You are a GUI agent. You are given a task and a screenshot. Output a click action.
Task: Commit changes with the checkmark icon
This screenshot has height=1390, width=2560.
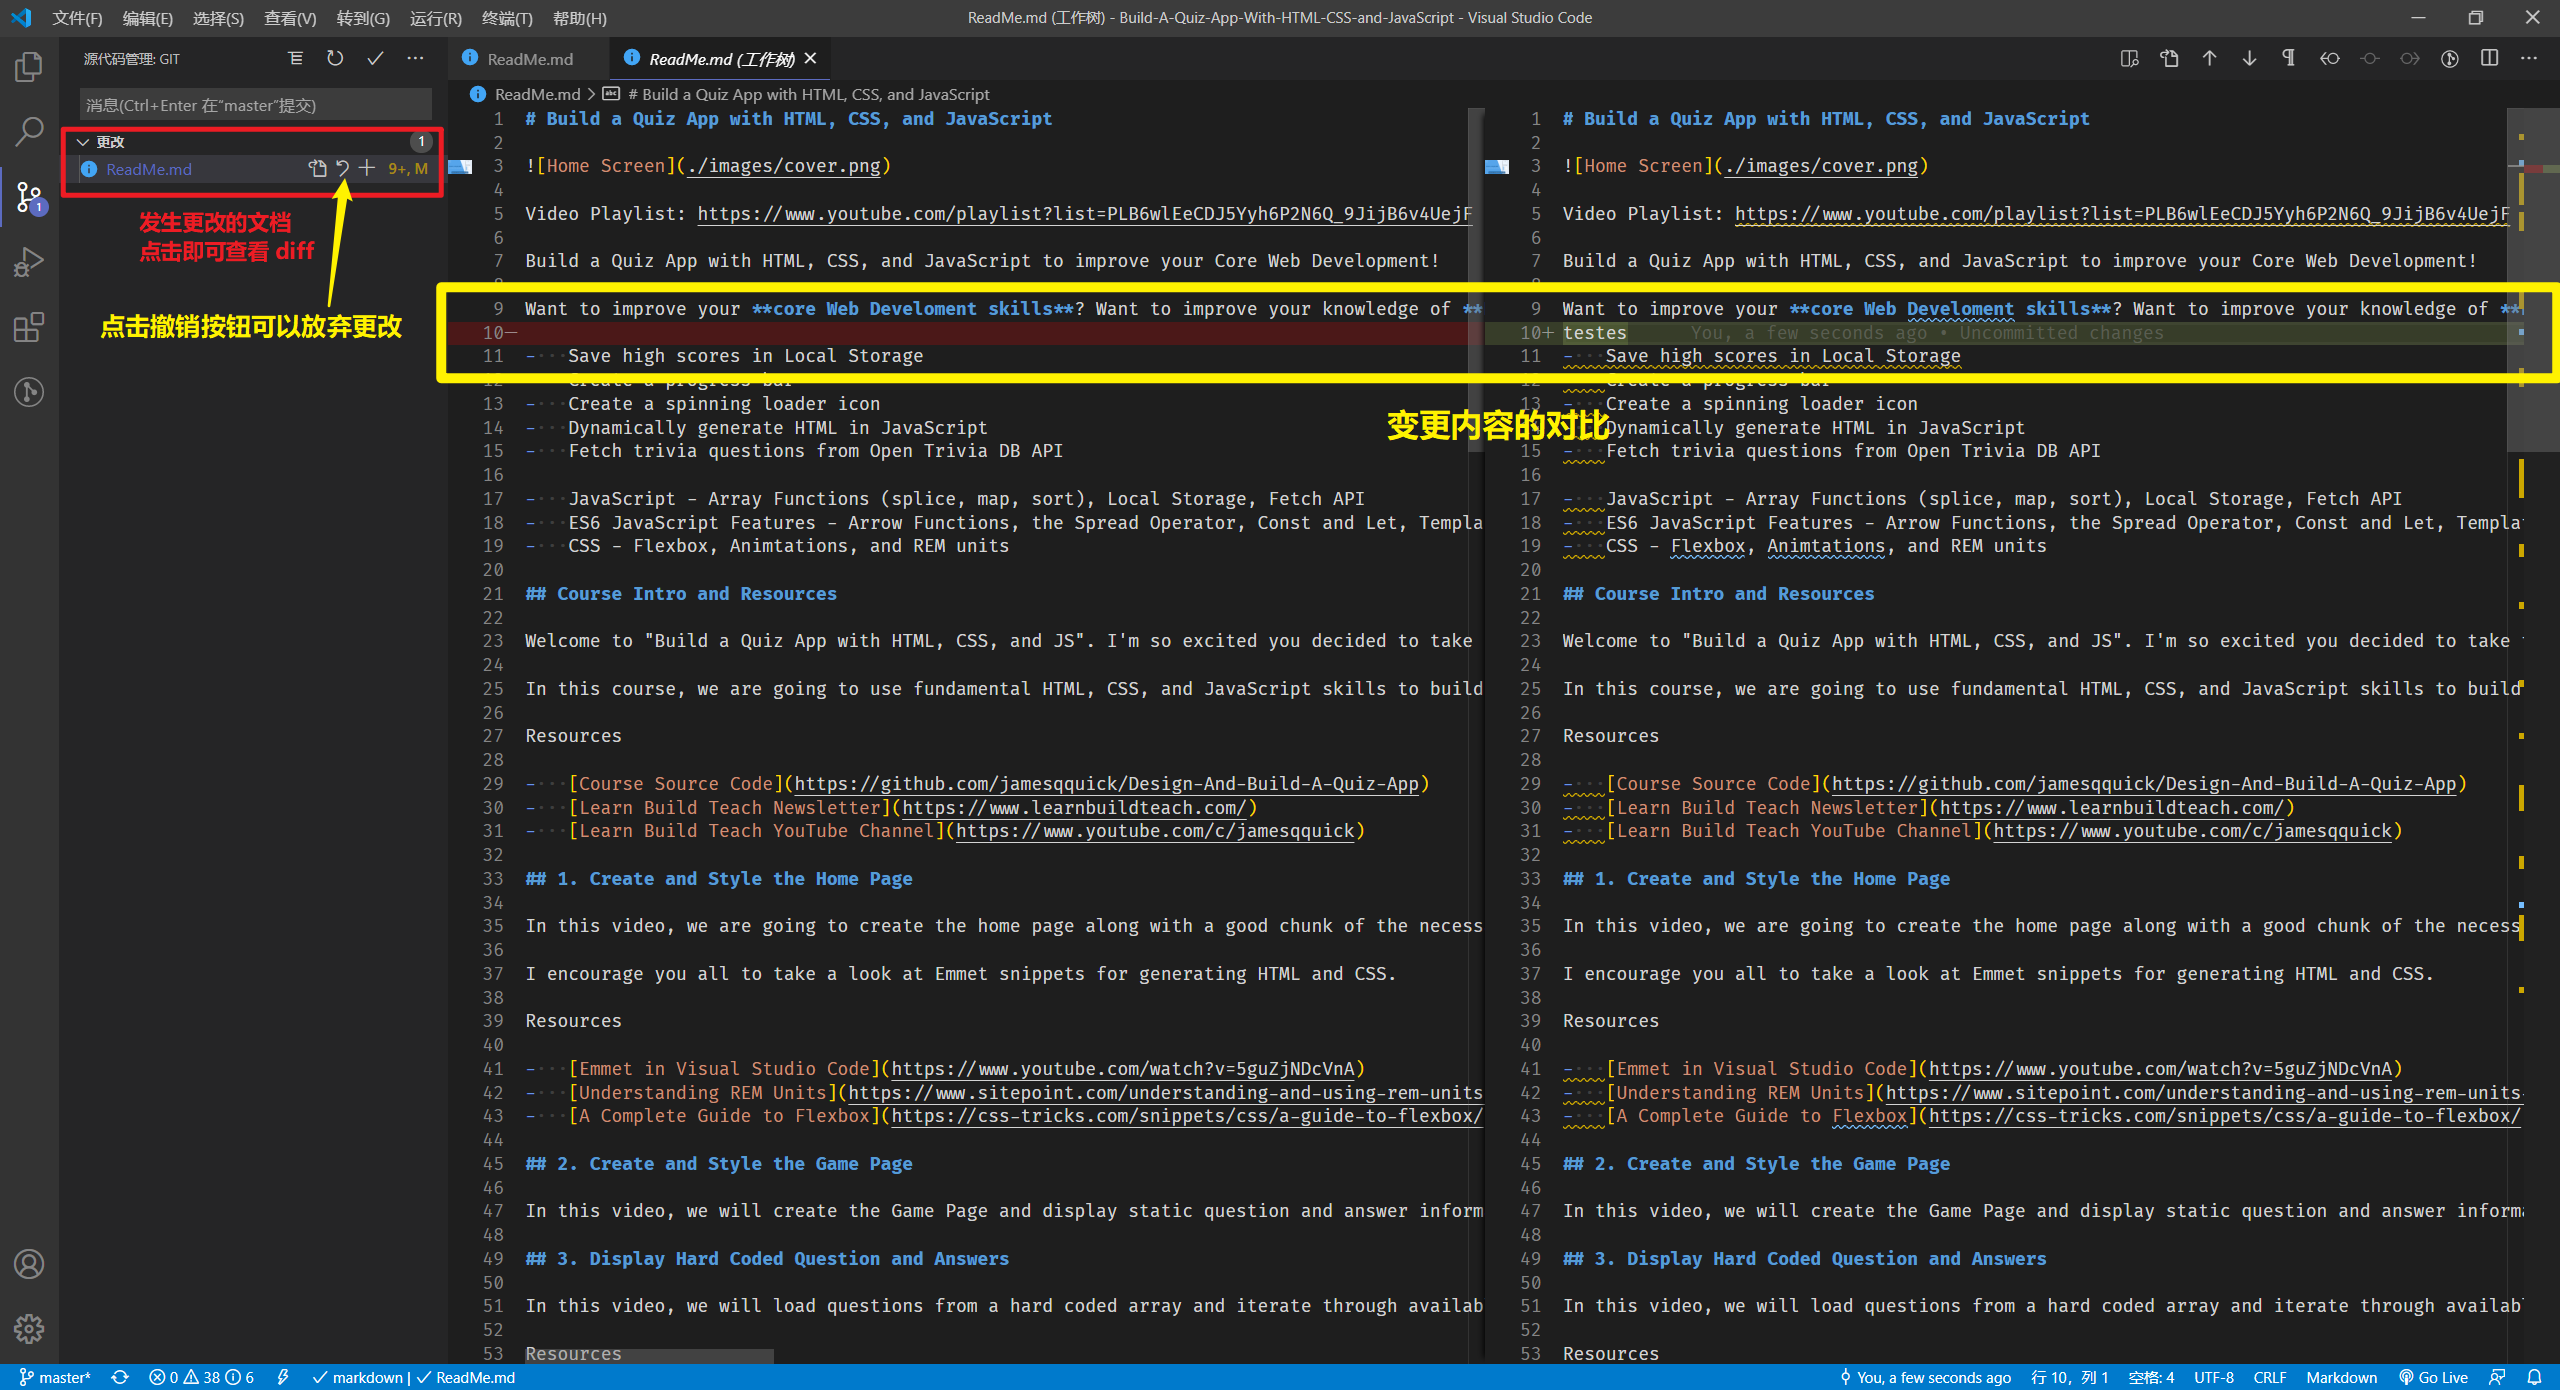point(375,59)
